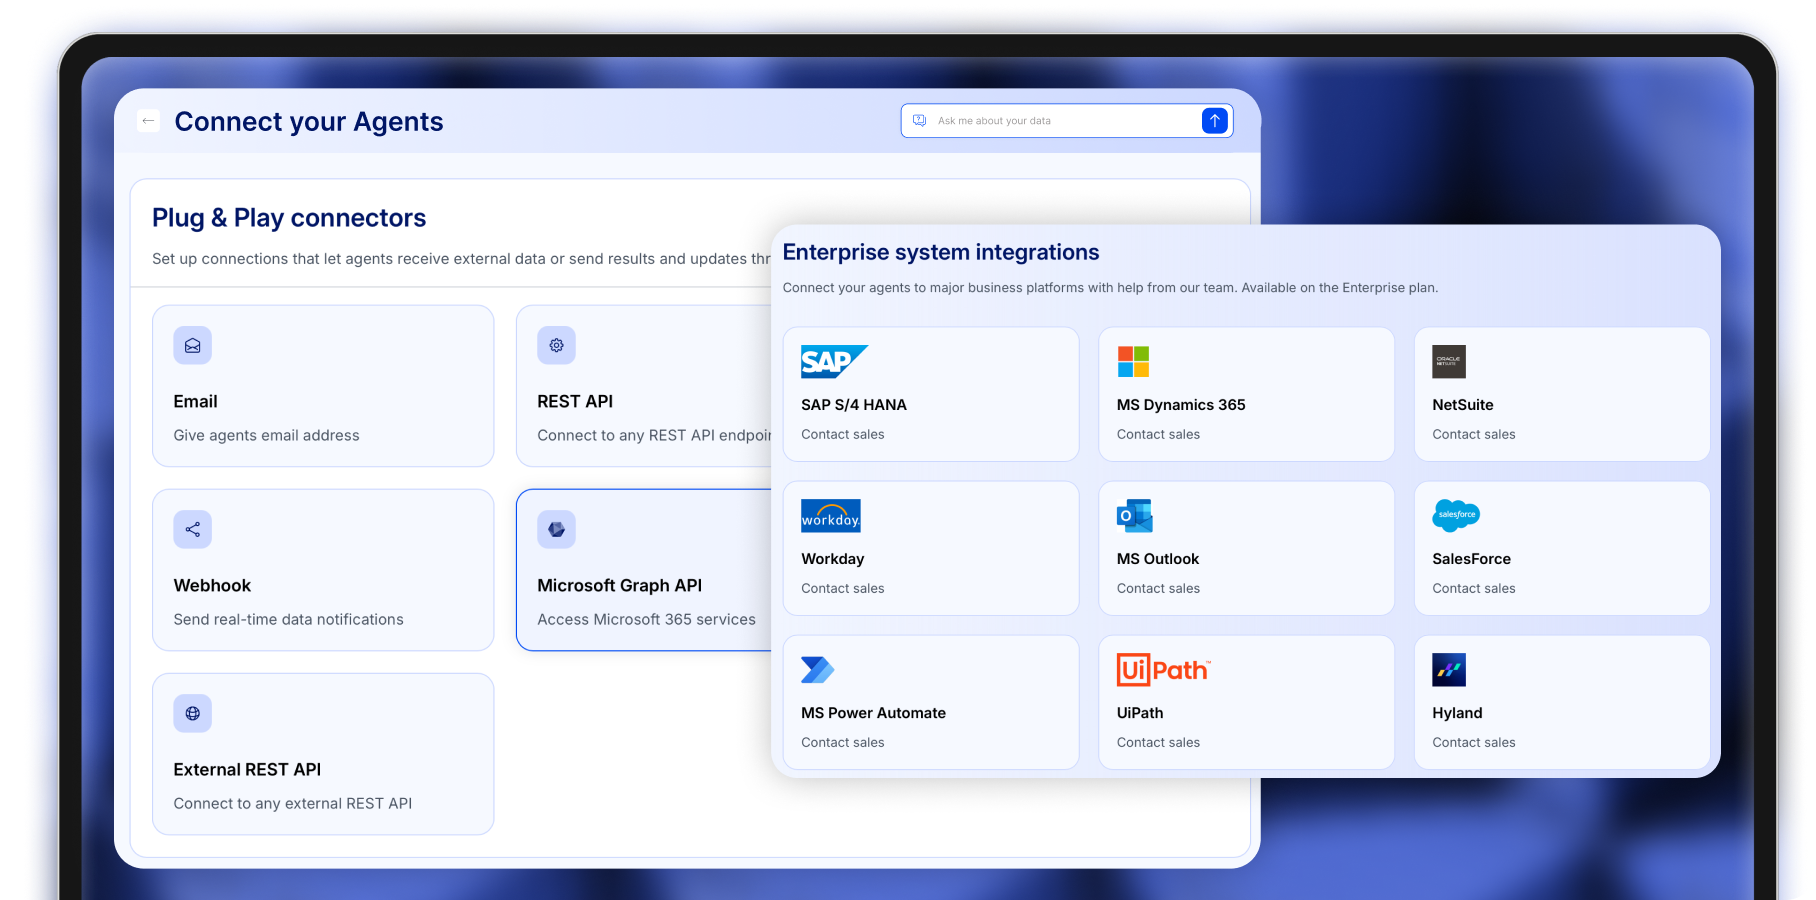This screenshot has width=1816, height=900.
Task: Click the External REST API globe icon
Action: tap(192, 714)
